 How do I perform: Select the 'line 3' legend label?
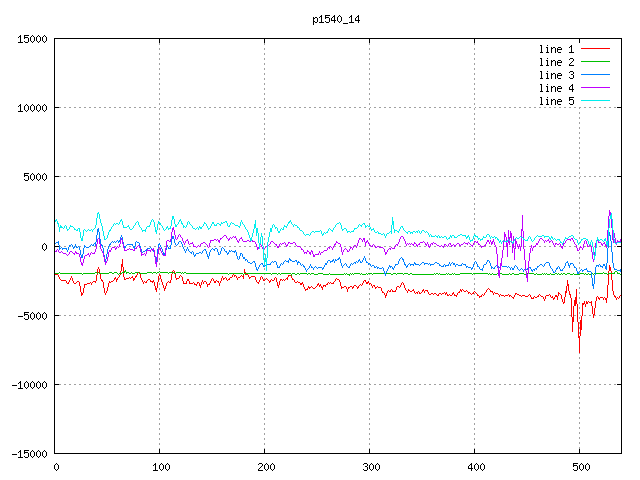tap(556, 75)
